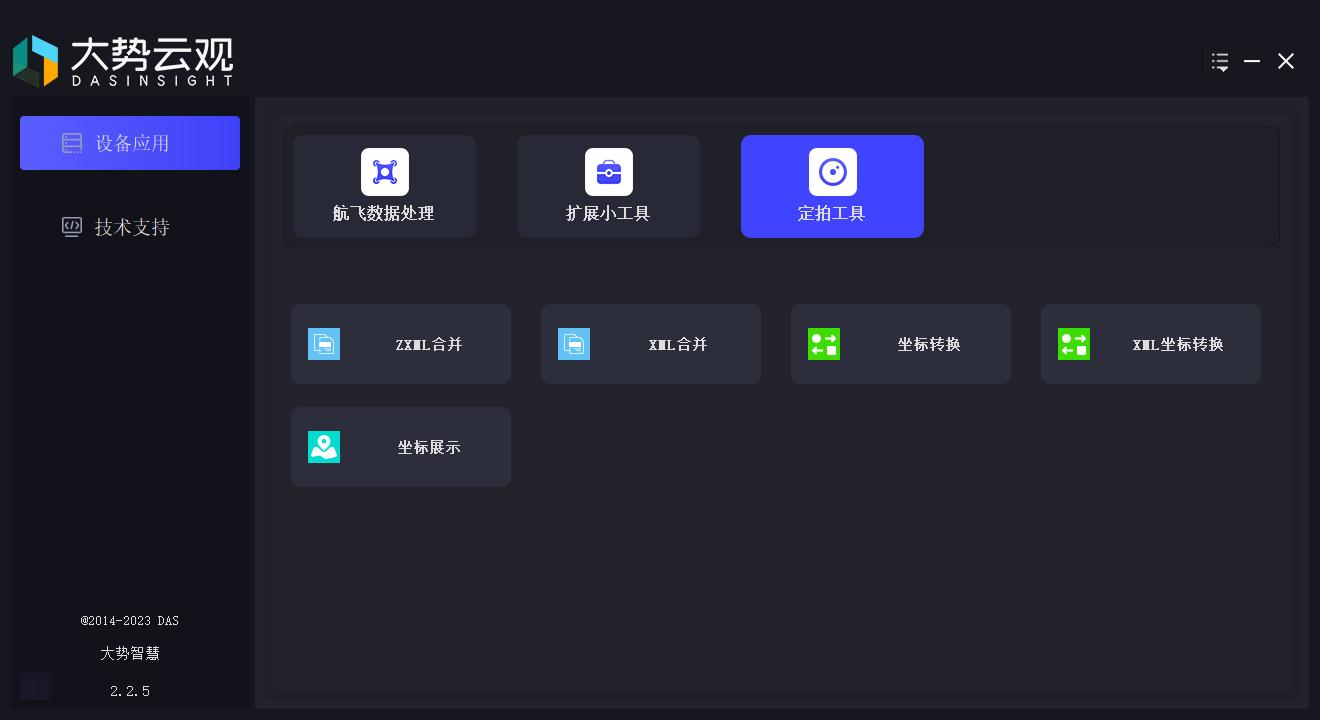Minimize the DasInsight window
Screen dimensions: 1320x720
1252,61
